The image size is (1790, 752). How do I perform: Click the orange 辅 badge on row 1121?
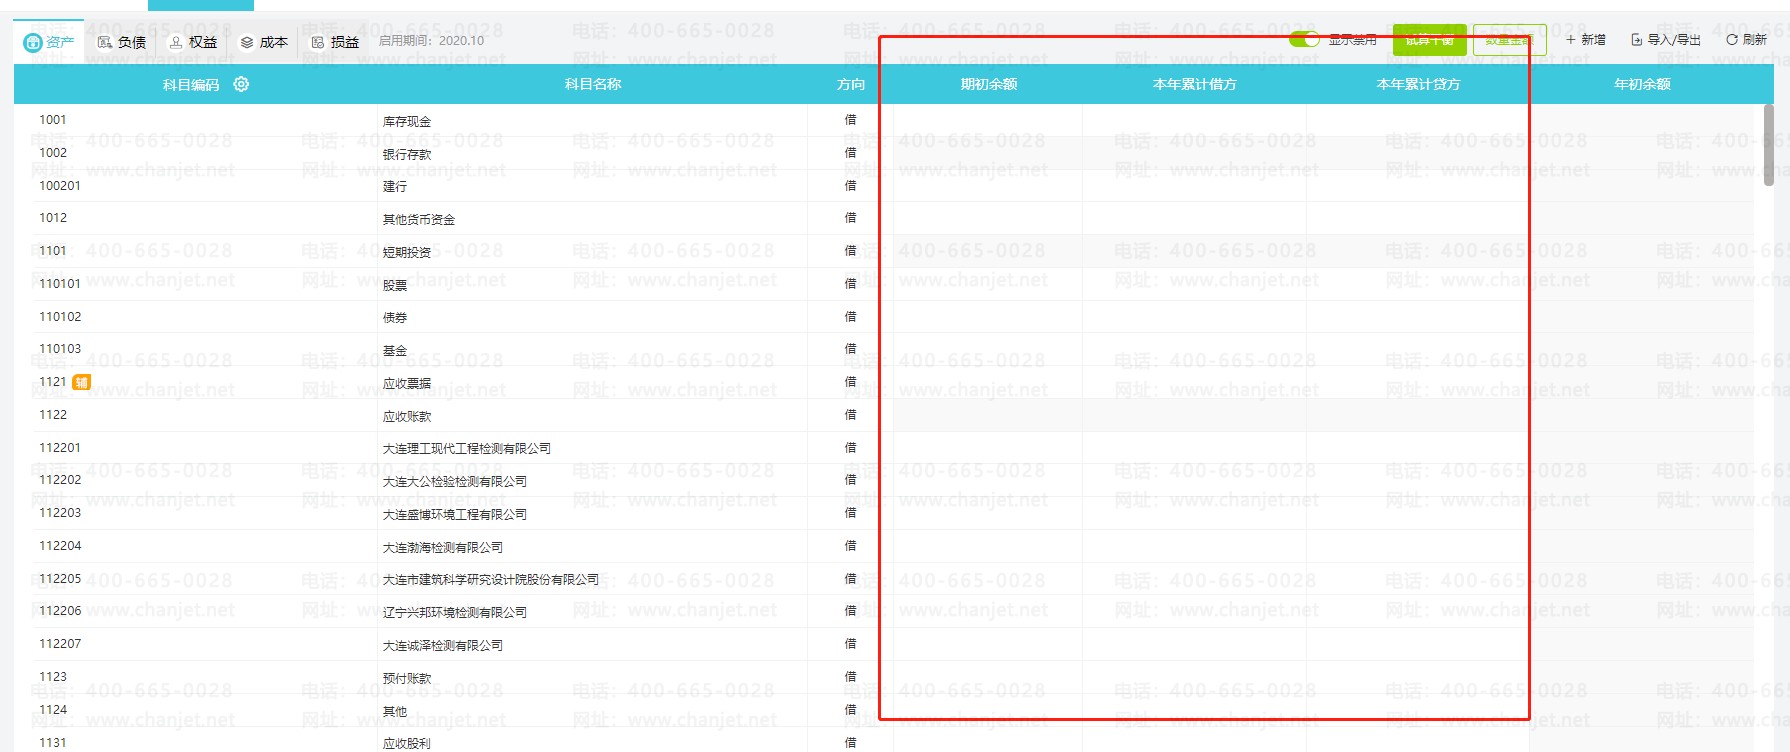pyautogui.click(x=82, y=382)
